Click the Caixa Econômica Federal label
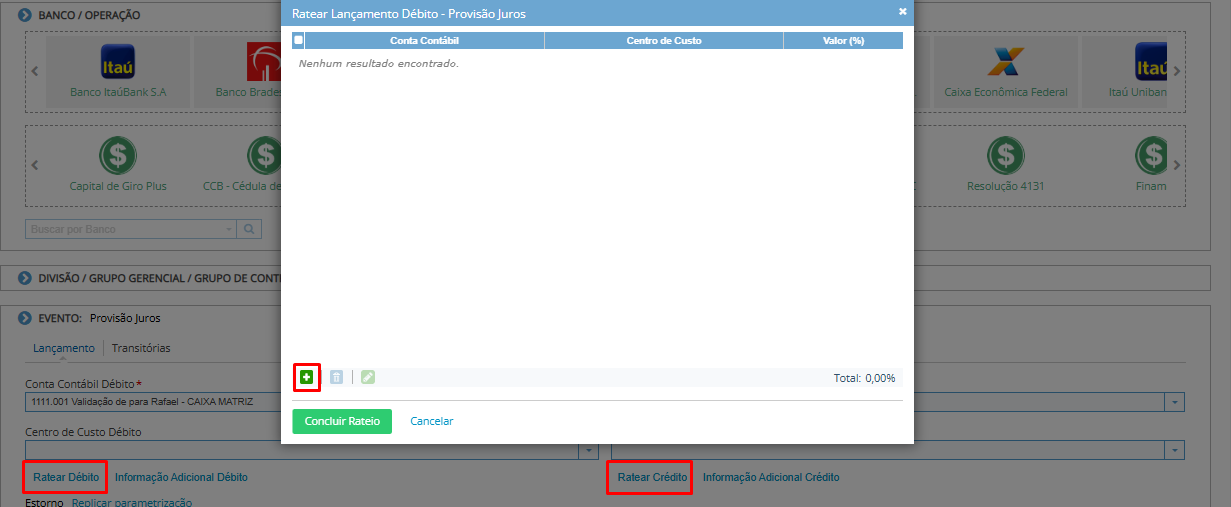Viewport: 1231px width, 507px height. (x=1006, y=92)
